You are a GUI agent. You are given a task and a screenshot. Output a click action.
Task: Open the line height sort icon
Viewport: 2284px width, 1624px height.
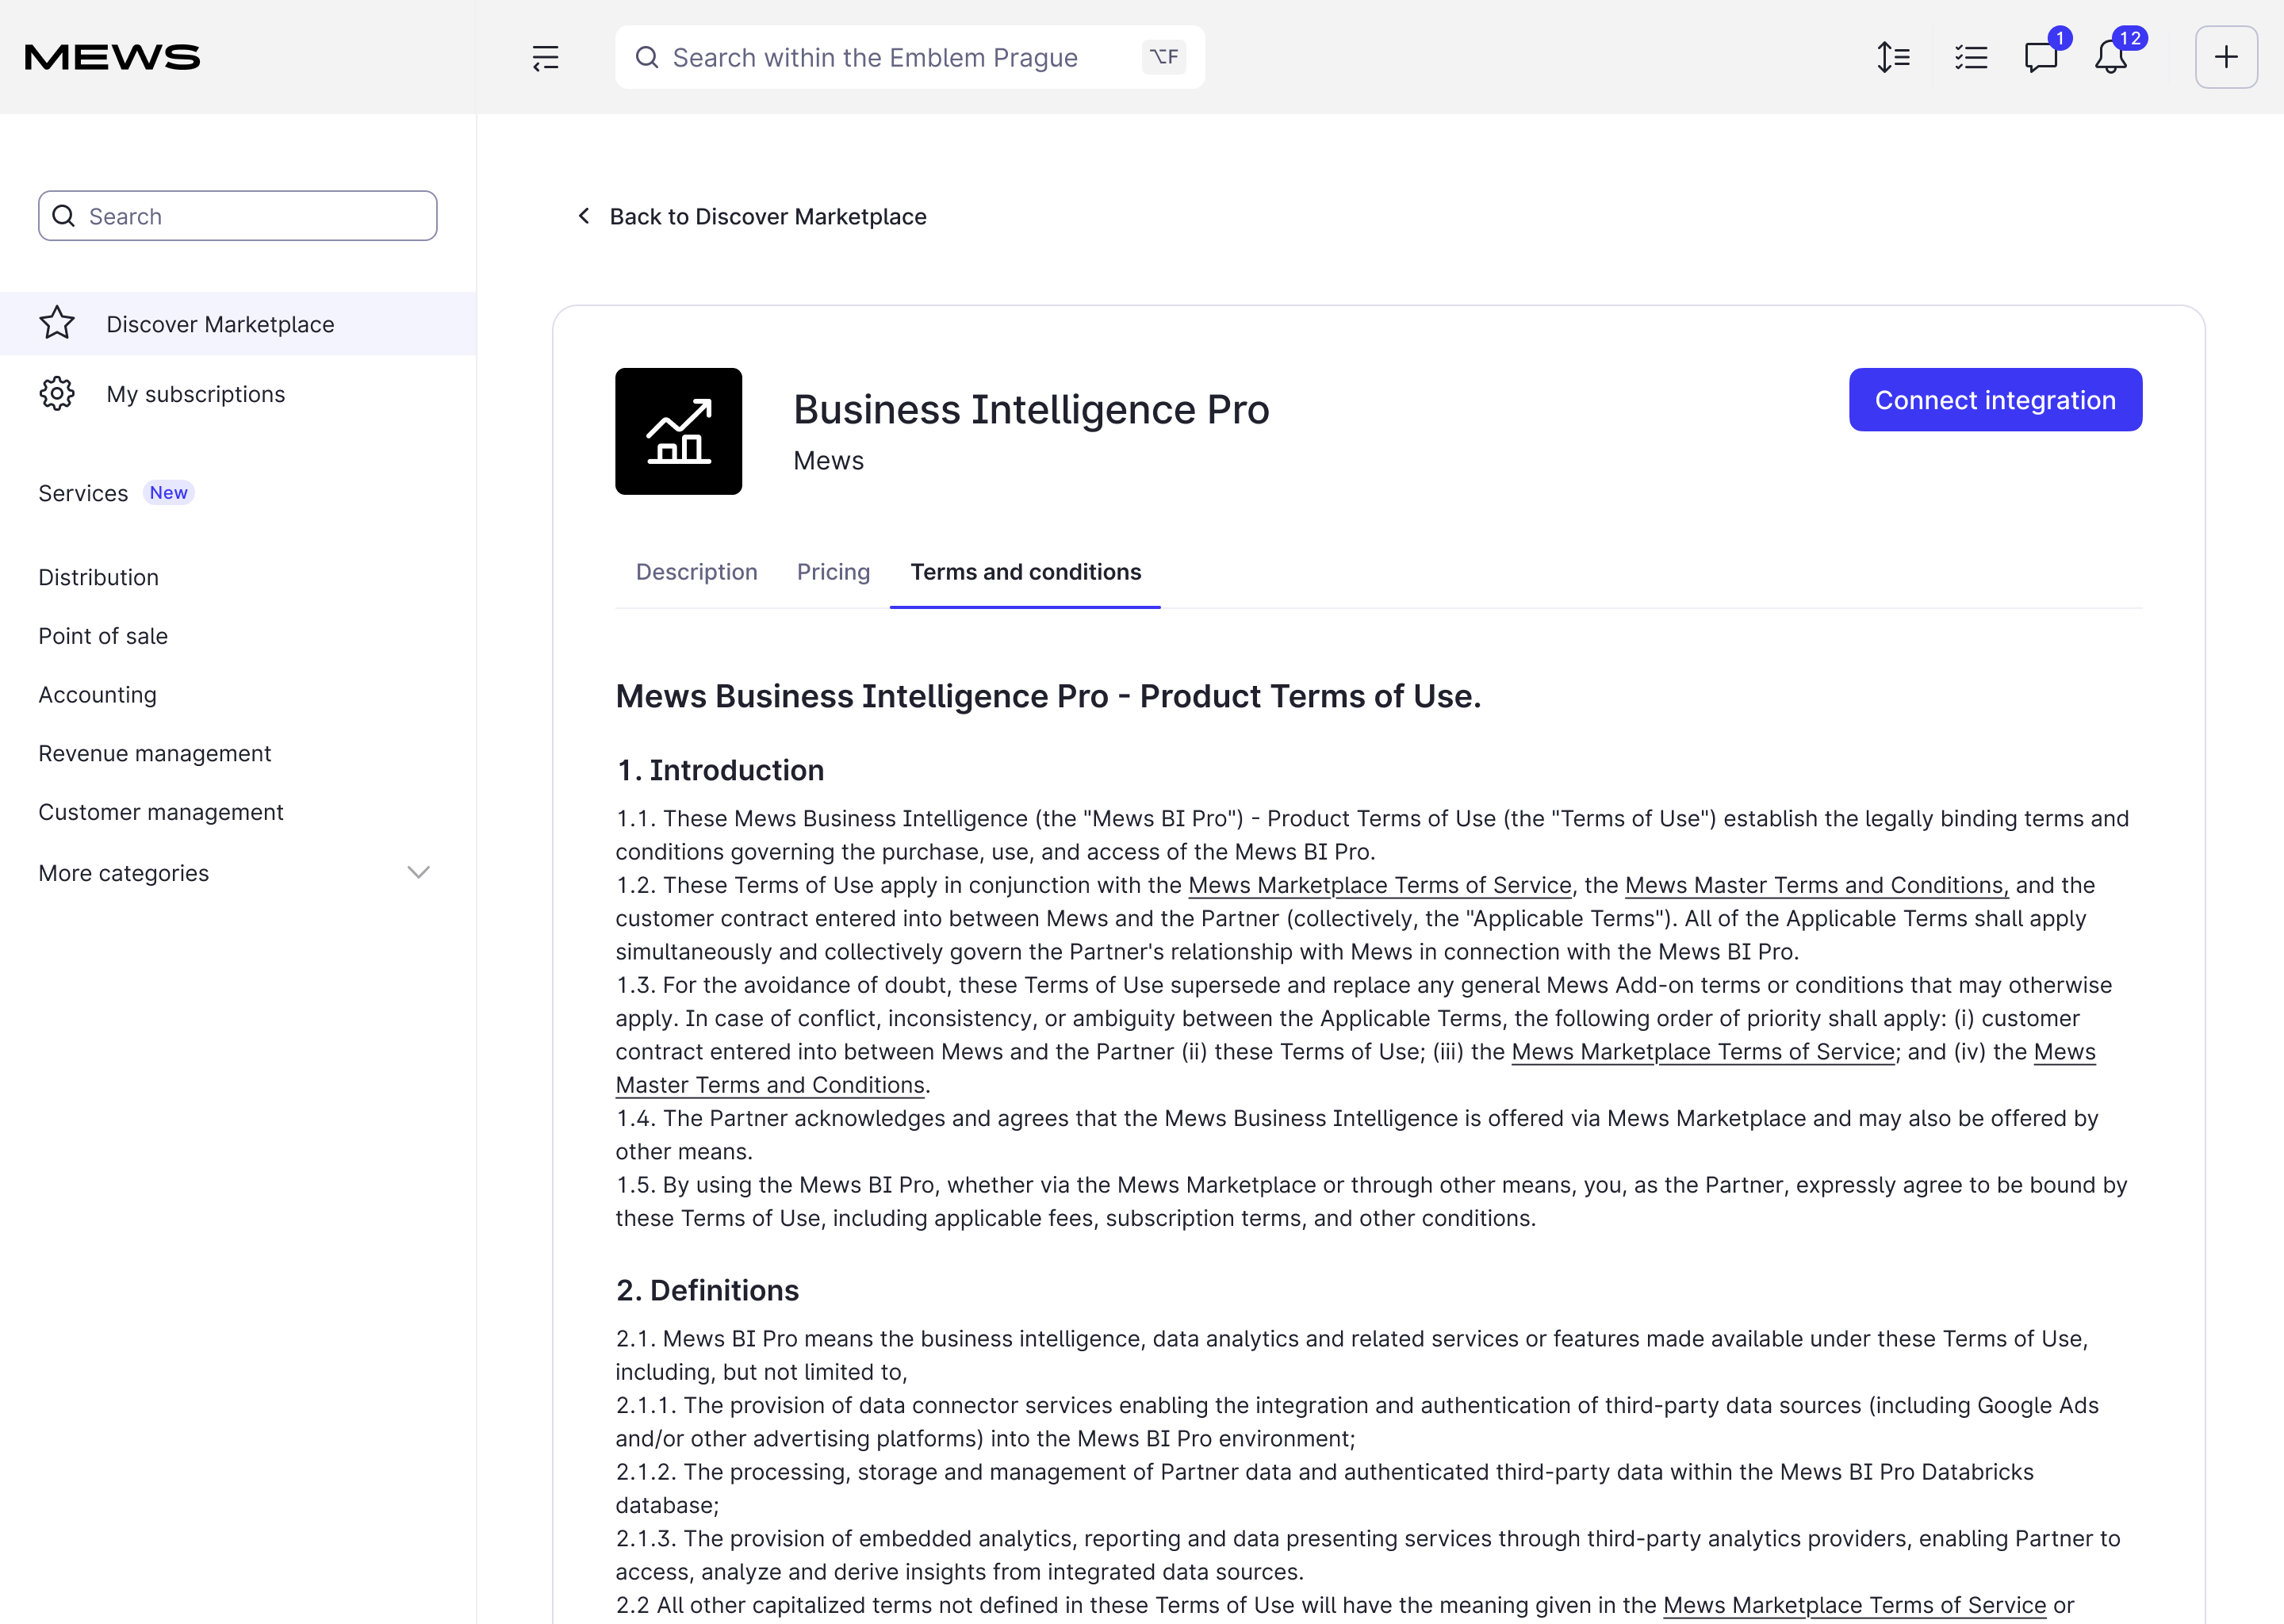click(1893, 57)
